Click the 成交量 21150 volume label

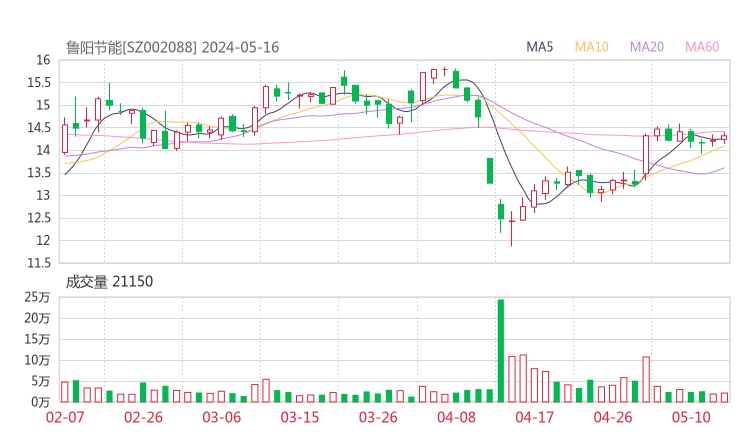point(109,282)
